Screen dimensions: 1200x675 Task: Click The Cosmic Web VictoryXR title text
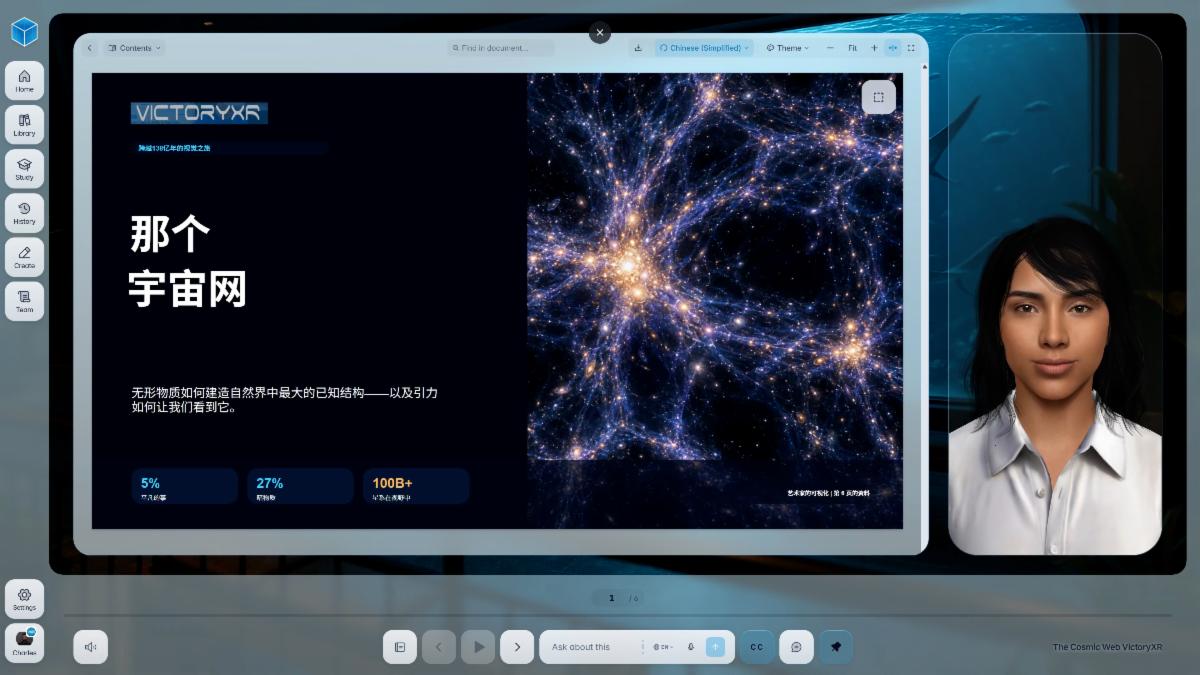click(x=1107, y=647)
